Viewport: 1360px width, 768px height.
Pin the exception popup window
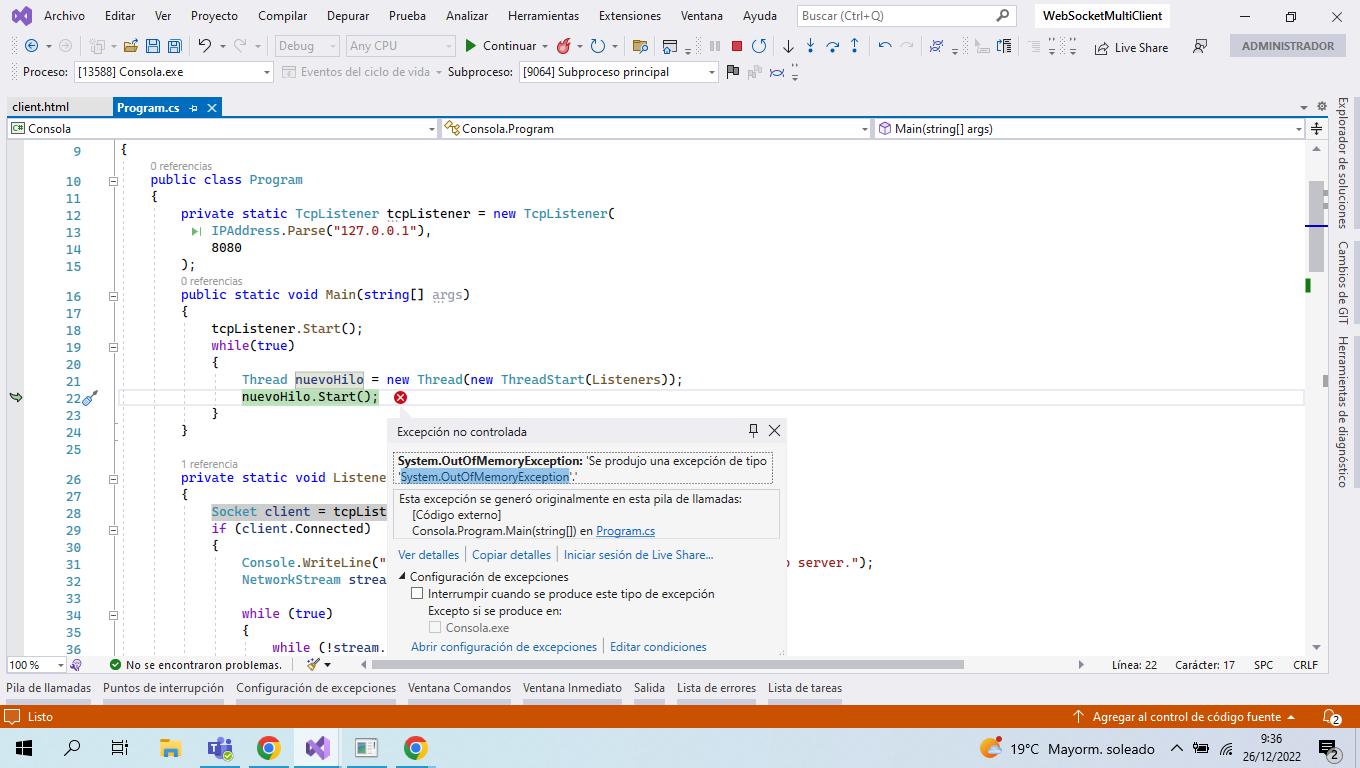[753, 431]
